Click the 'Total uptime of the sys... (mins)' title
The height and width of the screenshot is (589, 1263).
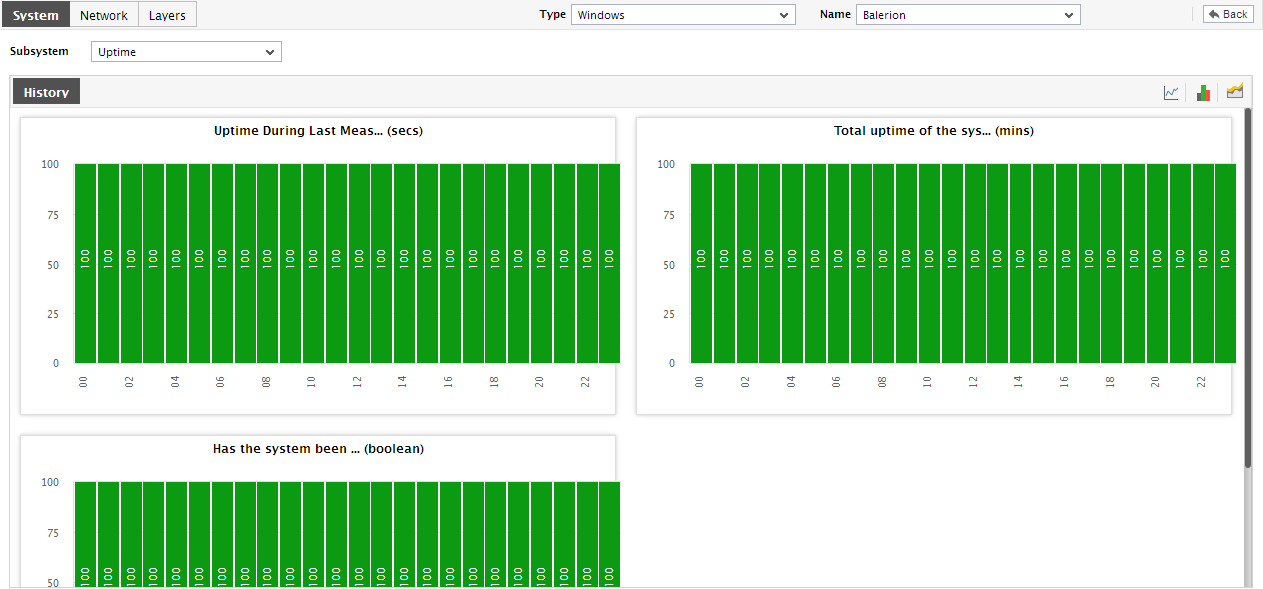tap(934, 131)
